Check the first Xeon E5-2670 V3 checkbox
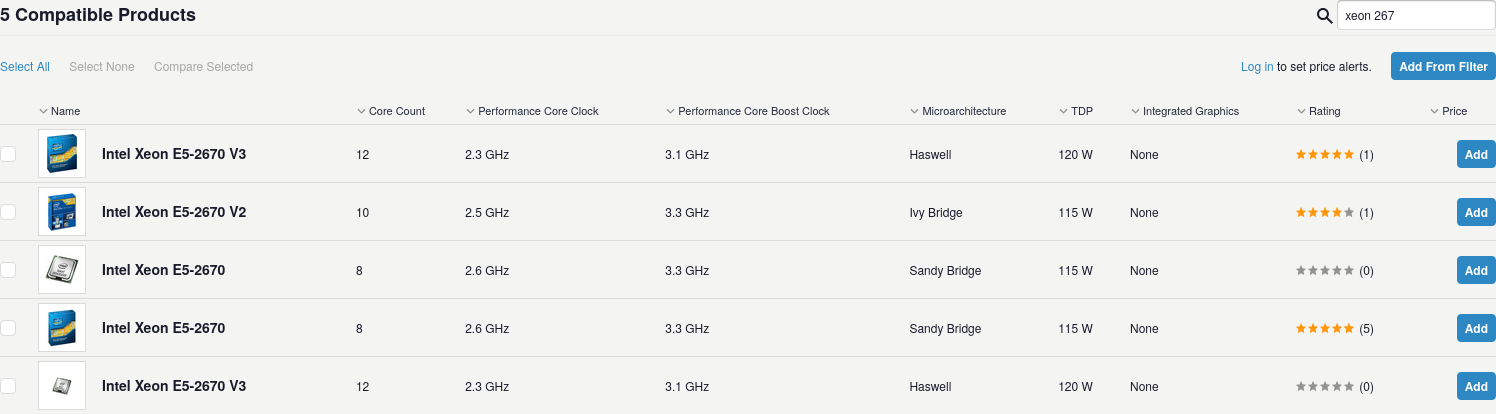This screenshot has width=1496, height=414. pyautogui.click(x=8, y=154)
